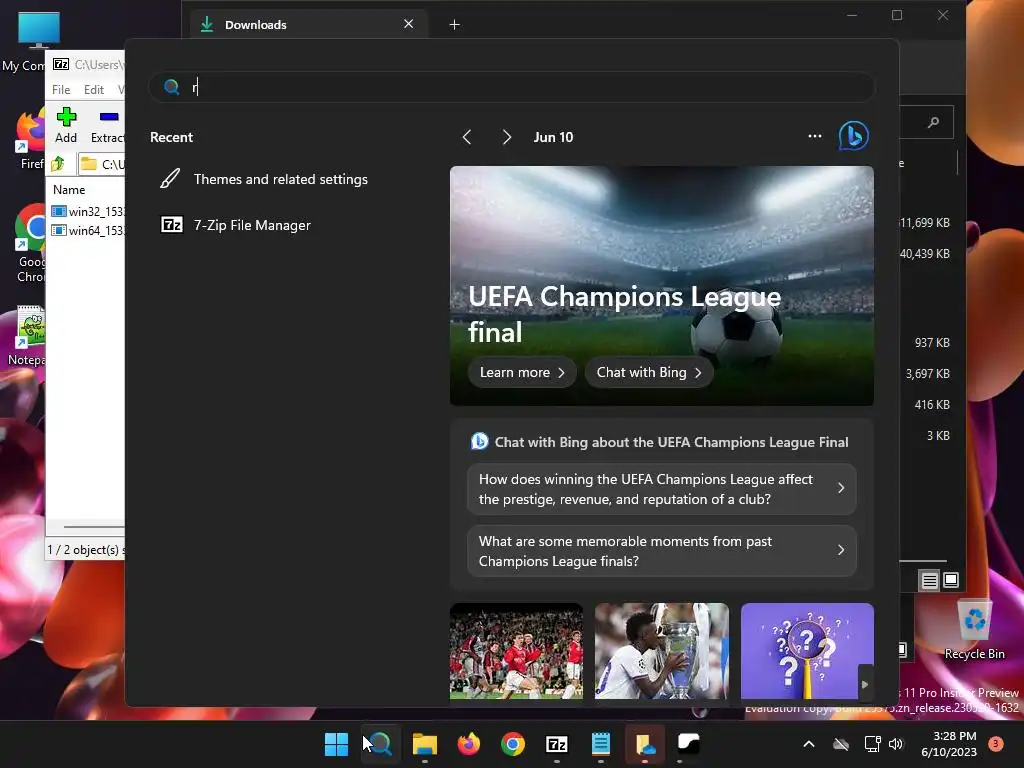The image size is (1024, 768).
Task: Launch Firefox from the taskbar
Action: pos(468,744)
